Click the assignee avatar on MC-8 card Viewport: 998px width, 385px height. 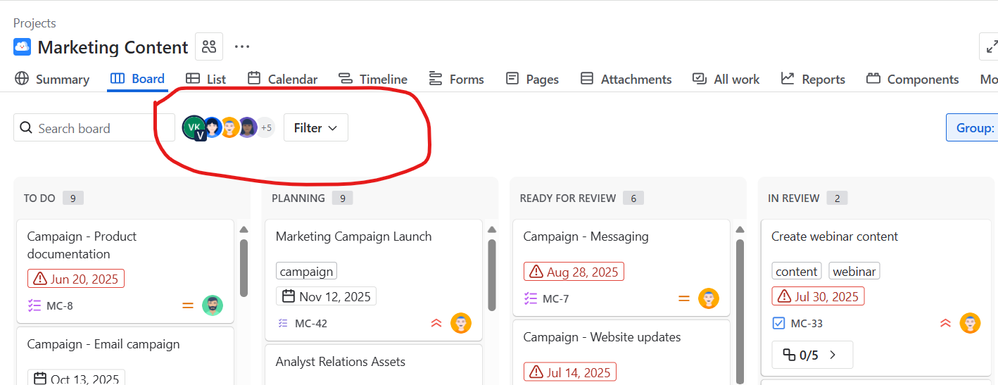(213, 305)
